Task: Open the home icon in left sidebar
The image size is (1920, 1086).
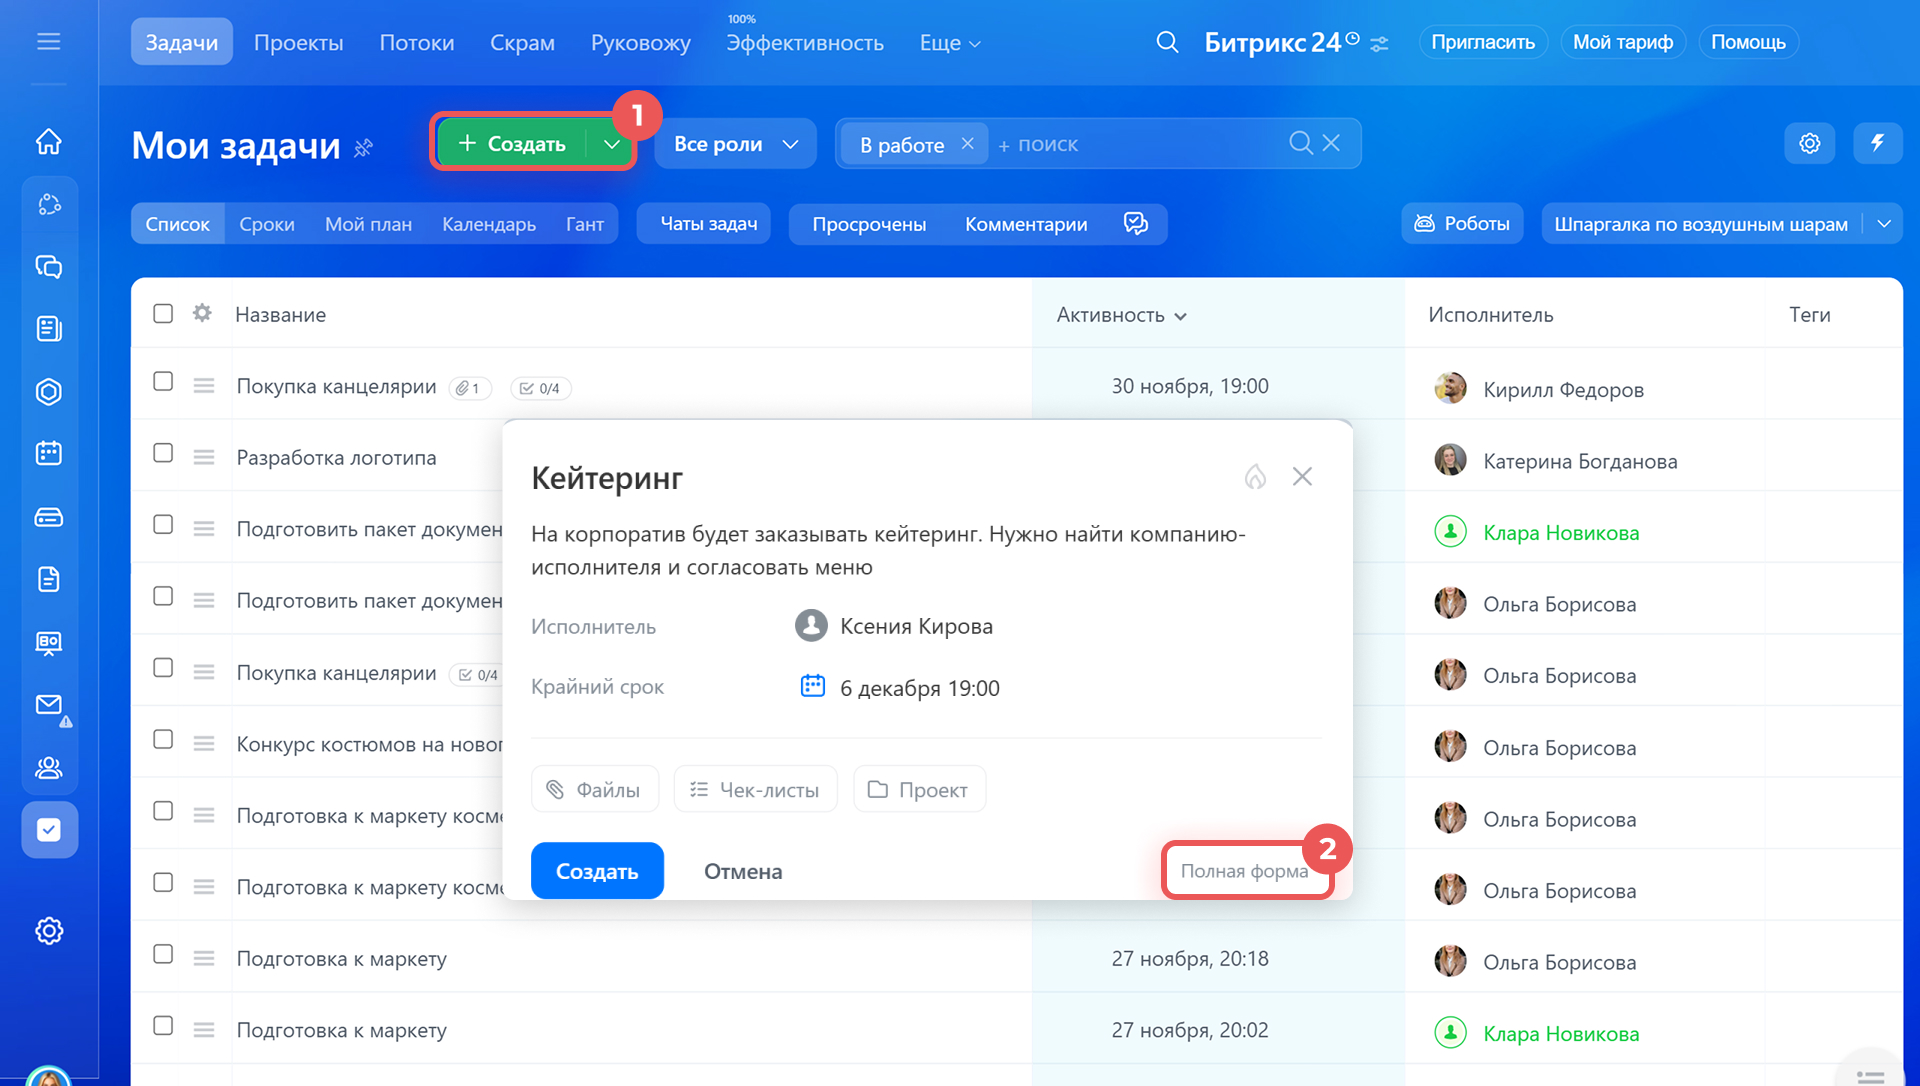Action: coord(48,142)
